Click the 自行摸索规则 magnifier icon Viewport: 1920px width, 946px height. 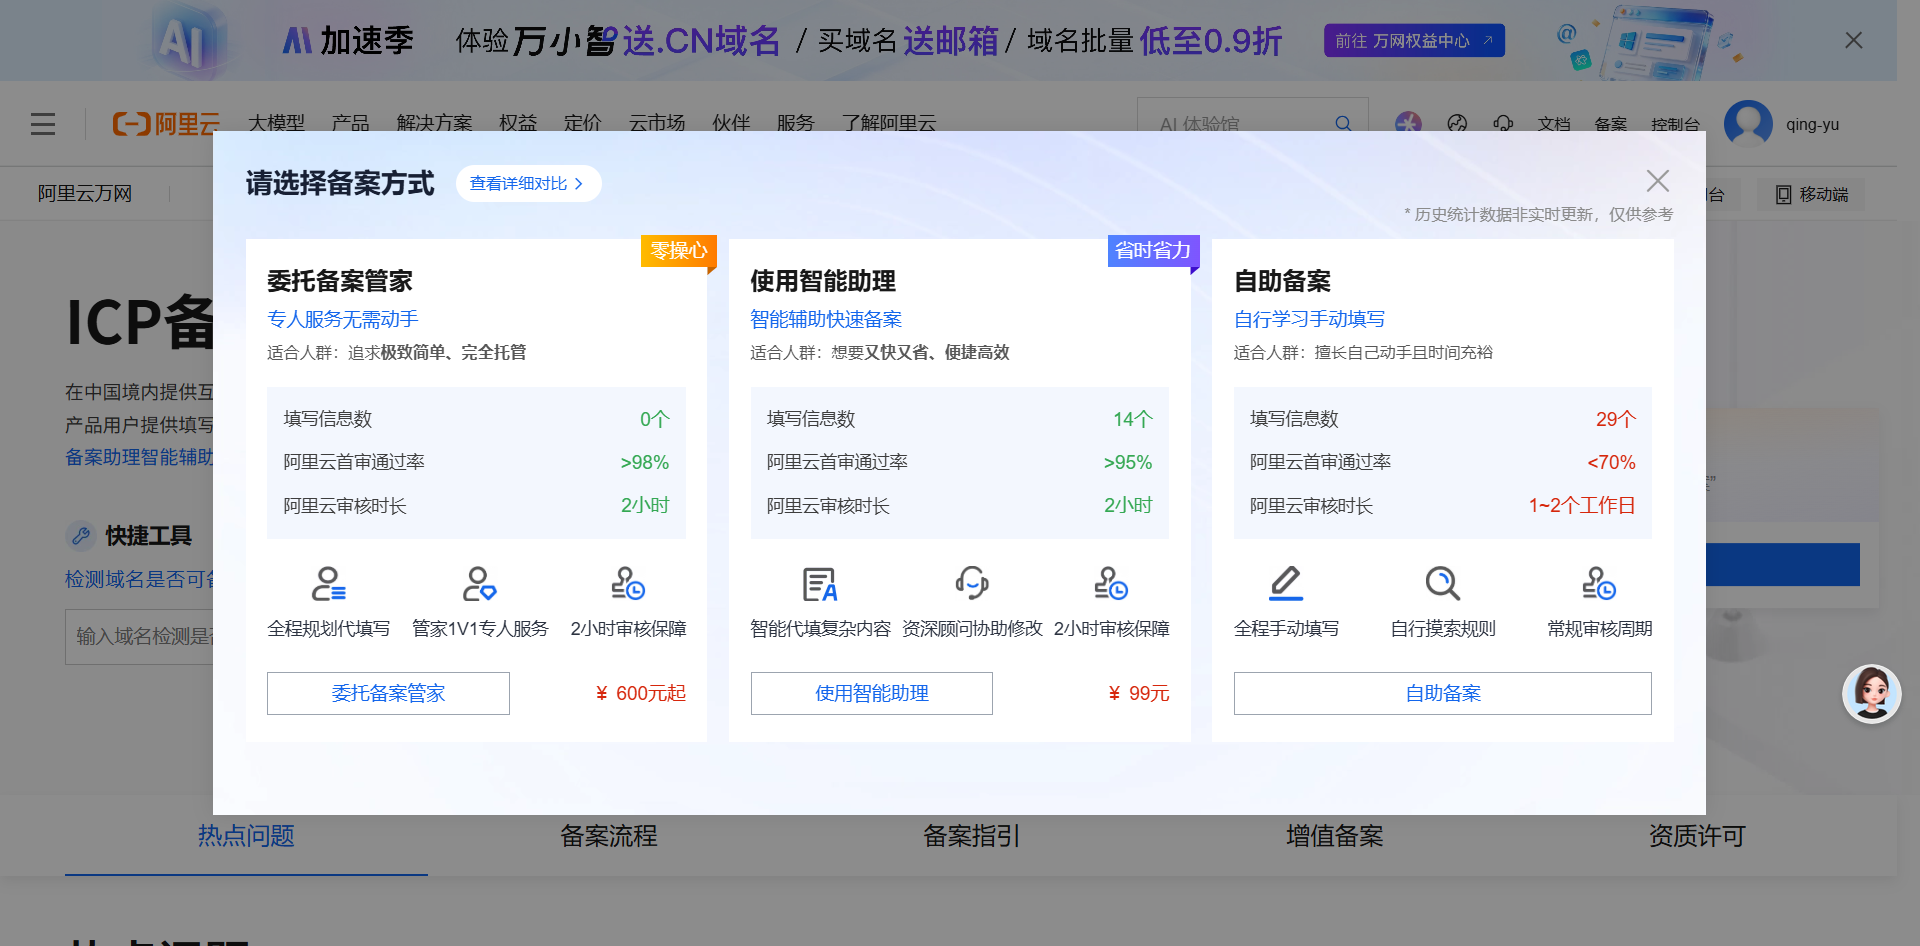pyautogui.click(x=1443, y=583)
